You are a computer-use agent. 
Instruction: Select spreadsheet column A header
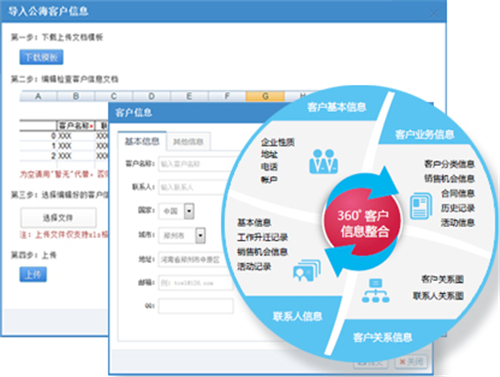[x=38, y=96]
